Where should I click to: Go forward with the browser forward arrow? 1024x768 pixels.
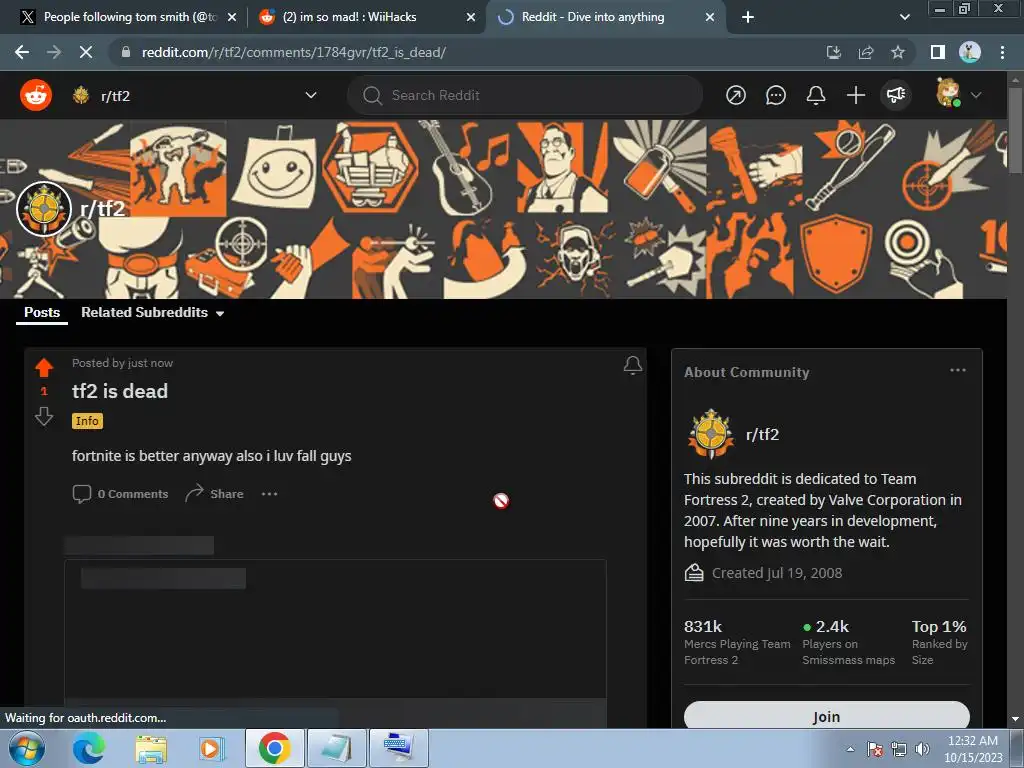[54, 52]
